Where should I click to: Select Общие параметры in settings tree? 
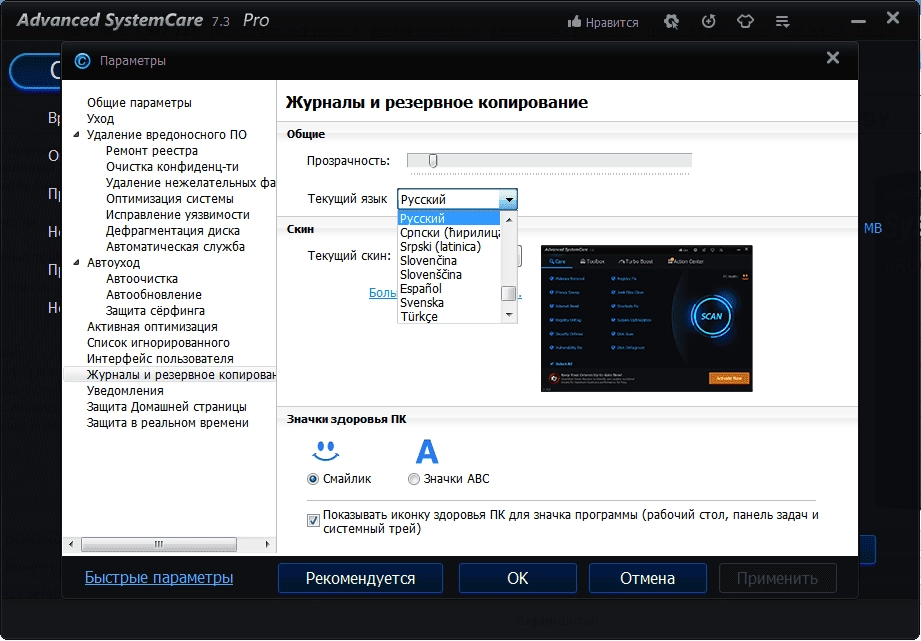click(x=139, y=103)
